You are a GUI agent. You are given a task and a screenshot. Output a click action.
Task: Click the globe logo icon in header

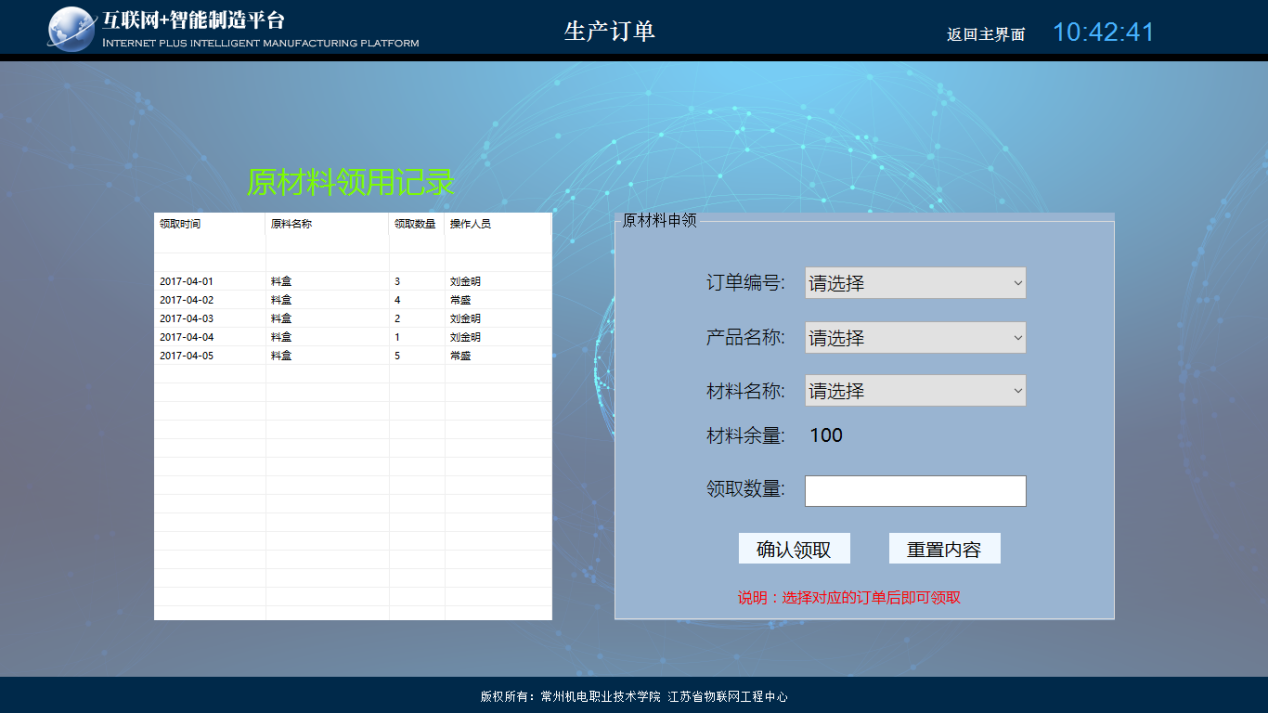pyautogui.click(x=71, y=28)
